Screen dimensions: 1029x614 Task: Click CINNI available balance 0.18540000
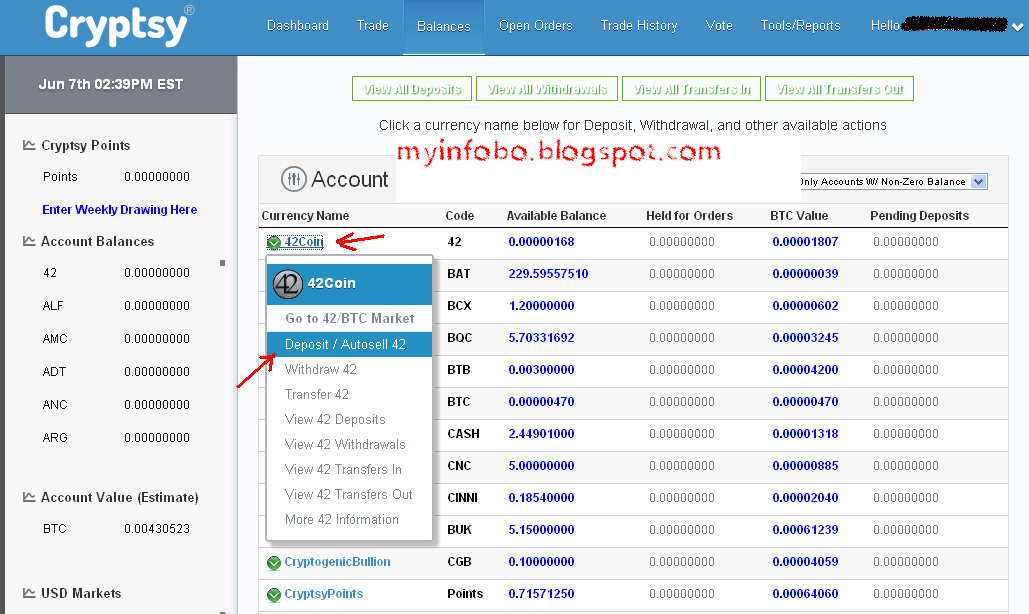click(x=541, y=498)
